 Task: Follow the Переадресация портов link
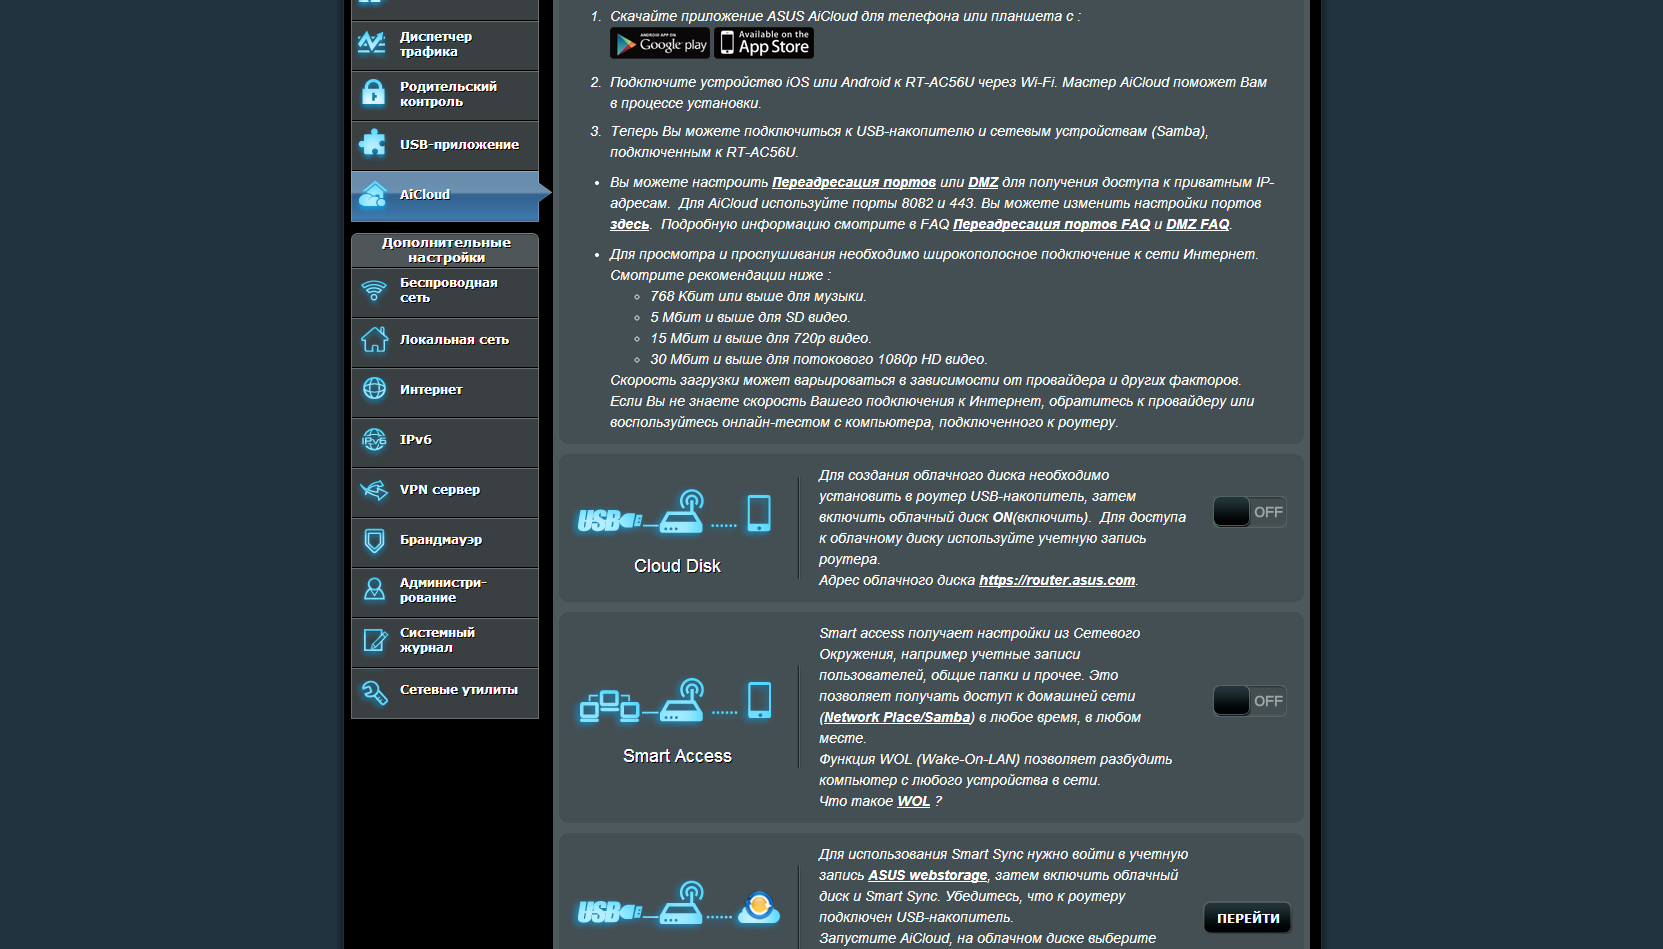click(x=854, y=182)
